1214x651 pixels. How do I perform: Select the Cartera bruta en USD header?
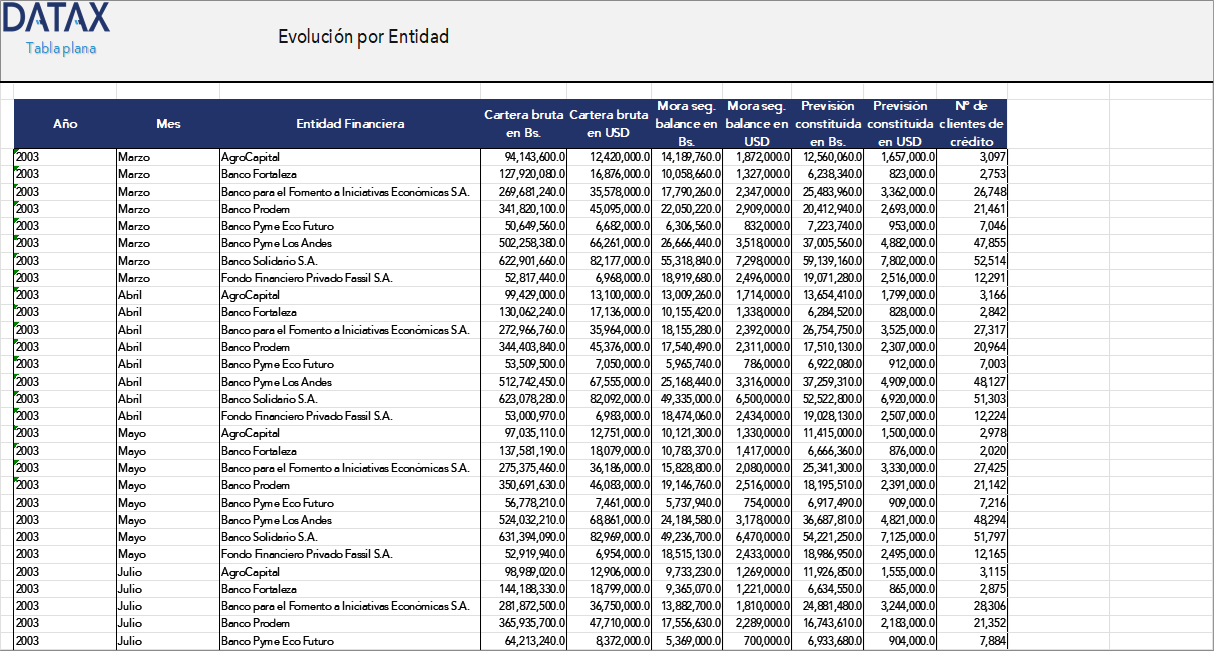click(609, 124)
